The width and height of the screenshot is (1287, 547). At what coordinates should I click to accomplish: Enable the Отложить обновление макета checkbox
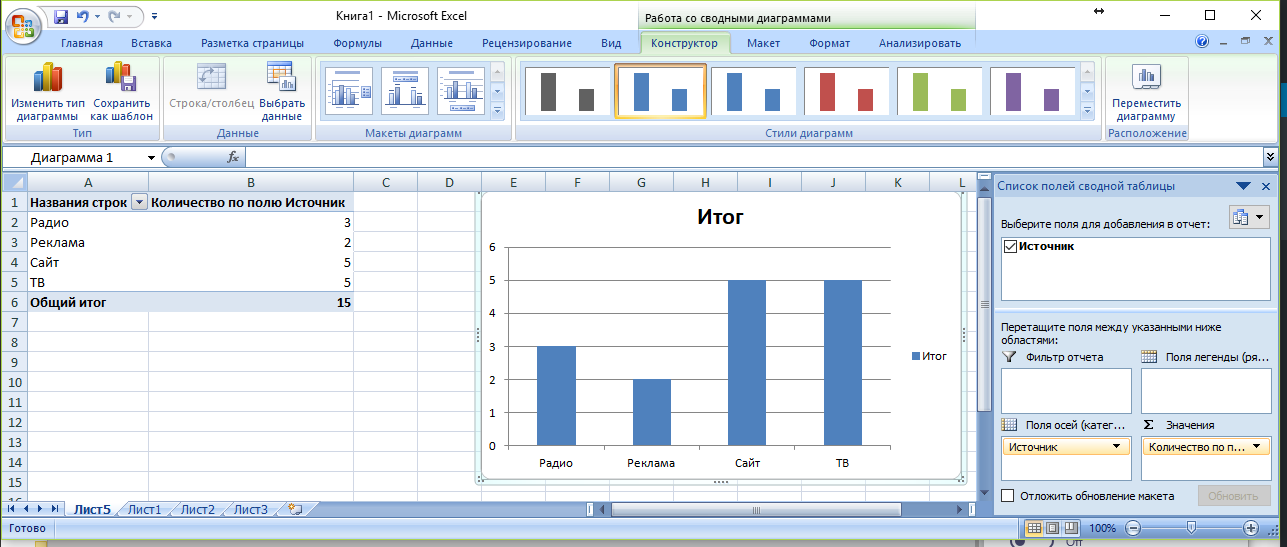tap(1008, 496)
